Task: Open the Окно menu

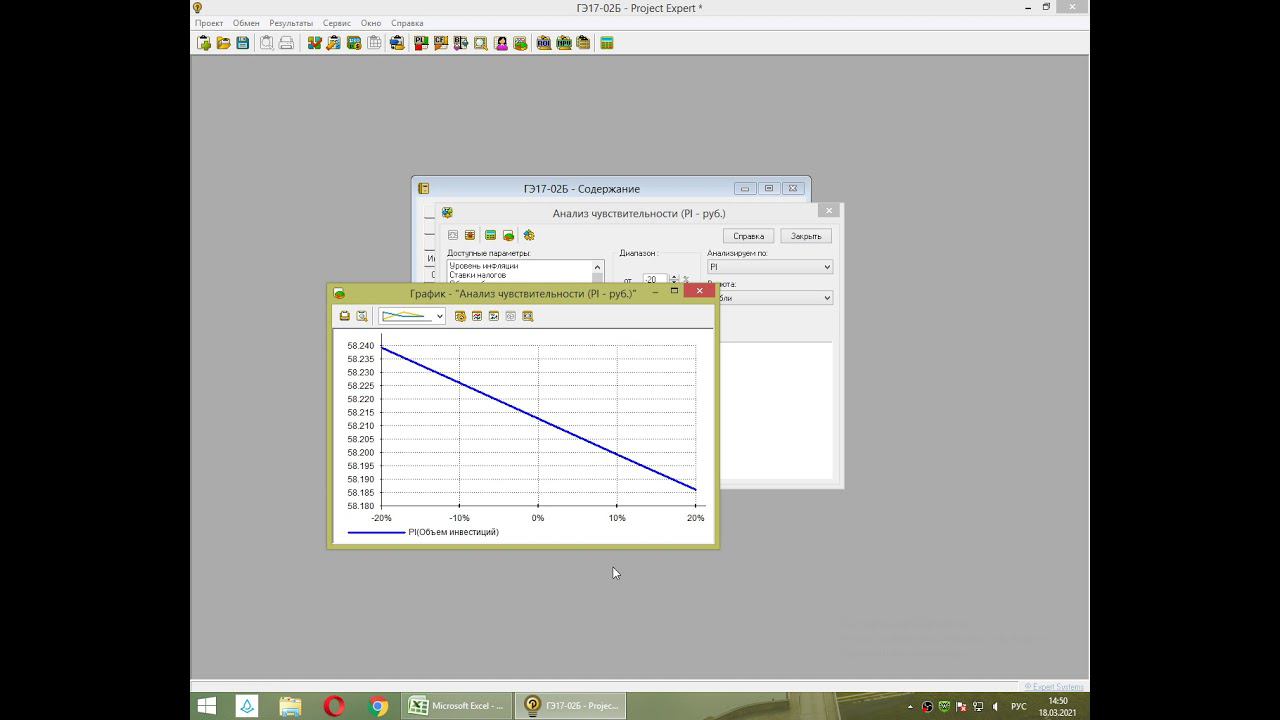Action: coord(371,23)
